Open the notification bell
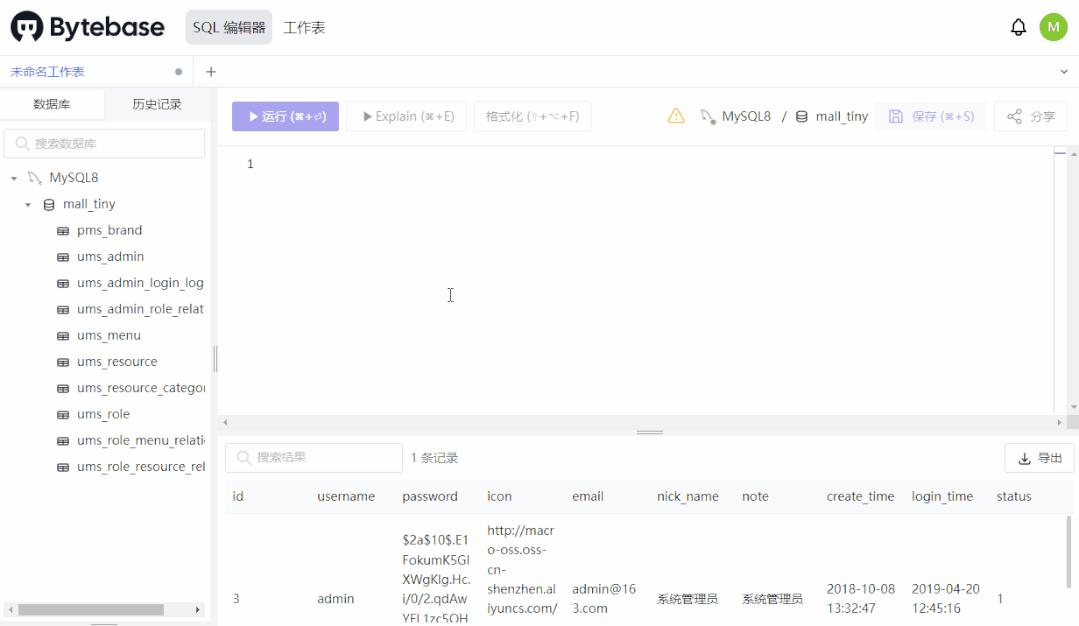This screenshot has width=1079, height=626. [x=1018, y=27]
